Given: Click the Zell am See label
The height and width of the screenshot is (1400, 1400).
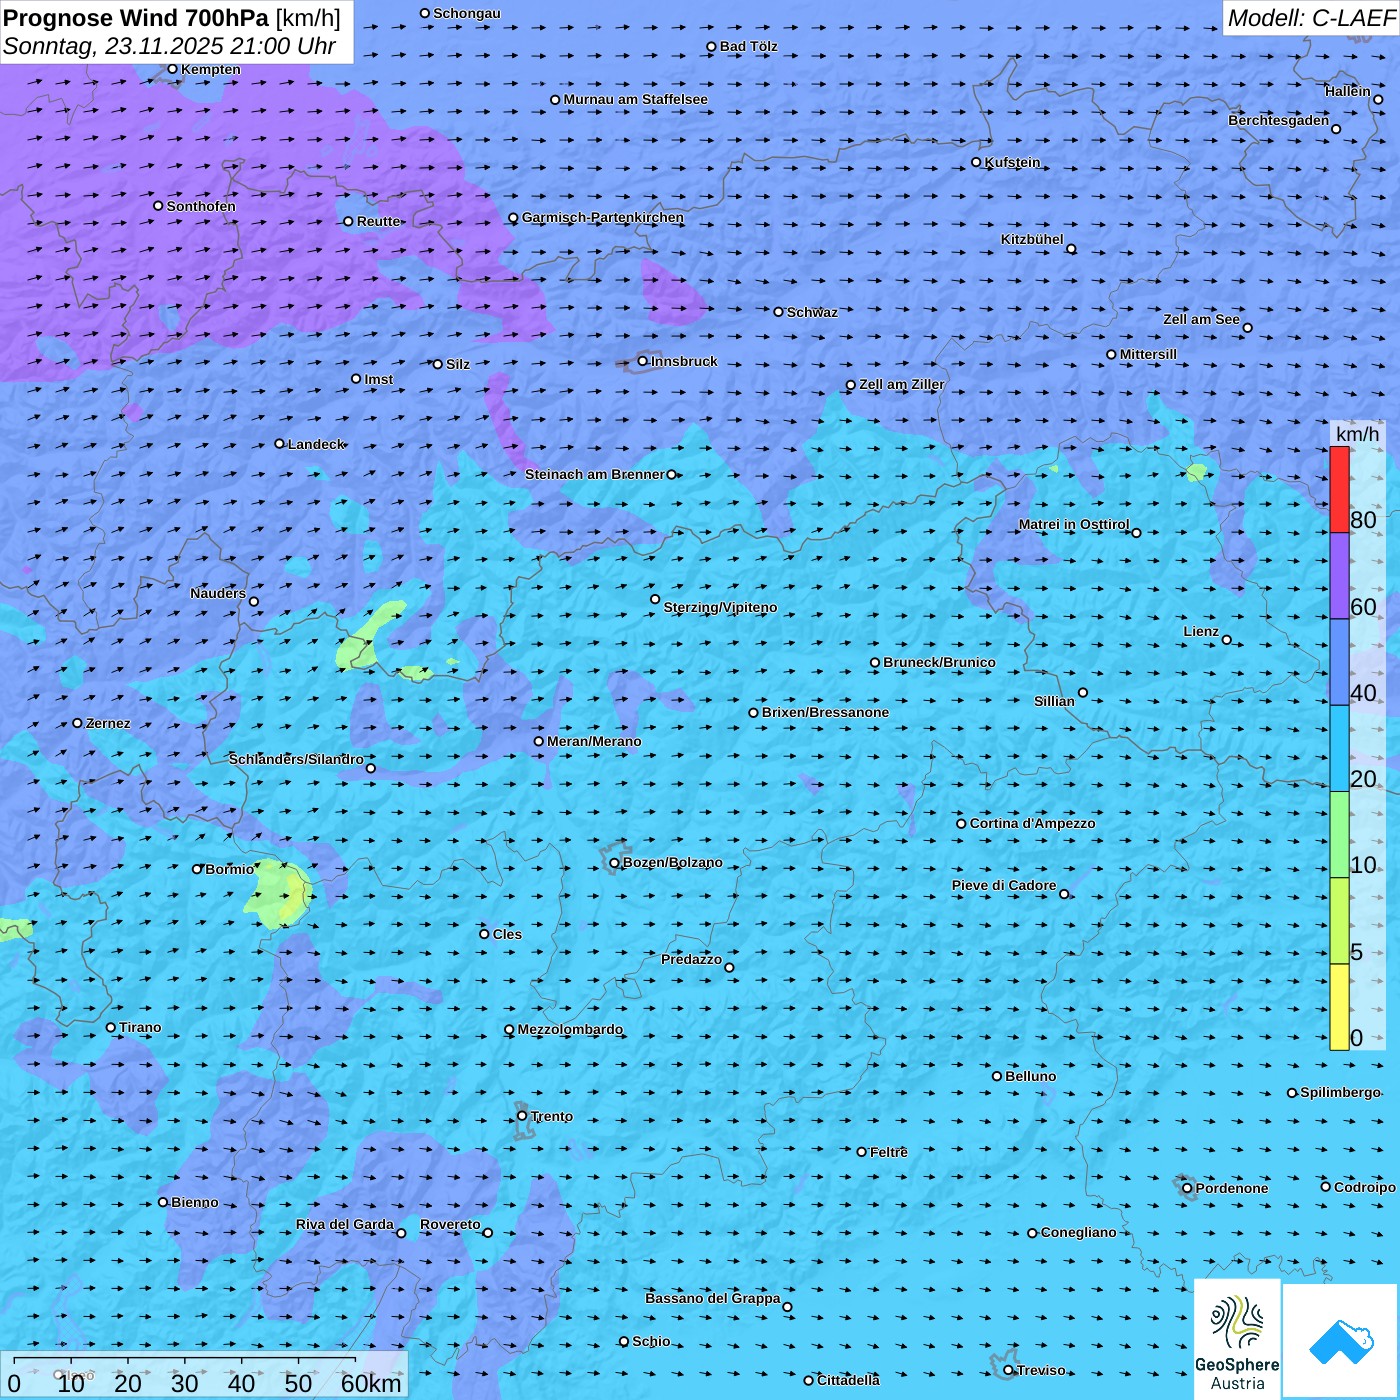Looking at the screenshot, I should coord(1201,319).
